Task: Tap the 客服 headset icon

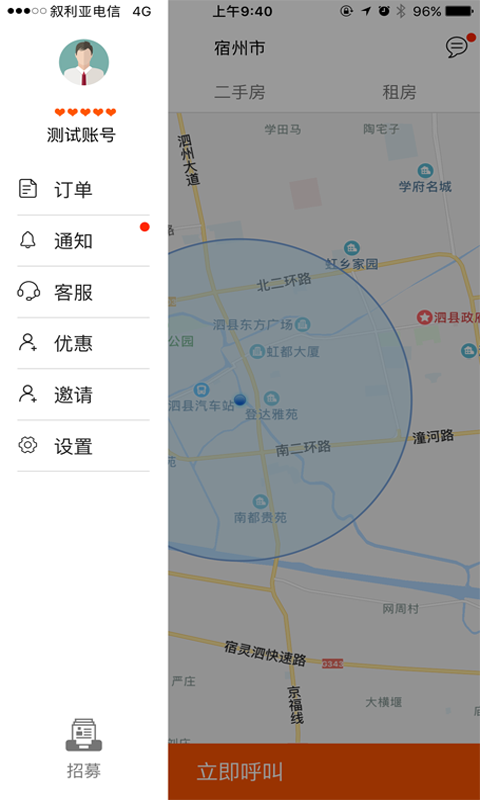Action: pyautogui.click(x=29, y=292)
